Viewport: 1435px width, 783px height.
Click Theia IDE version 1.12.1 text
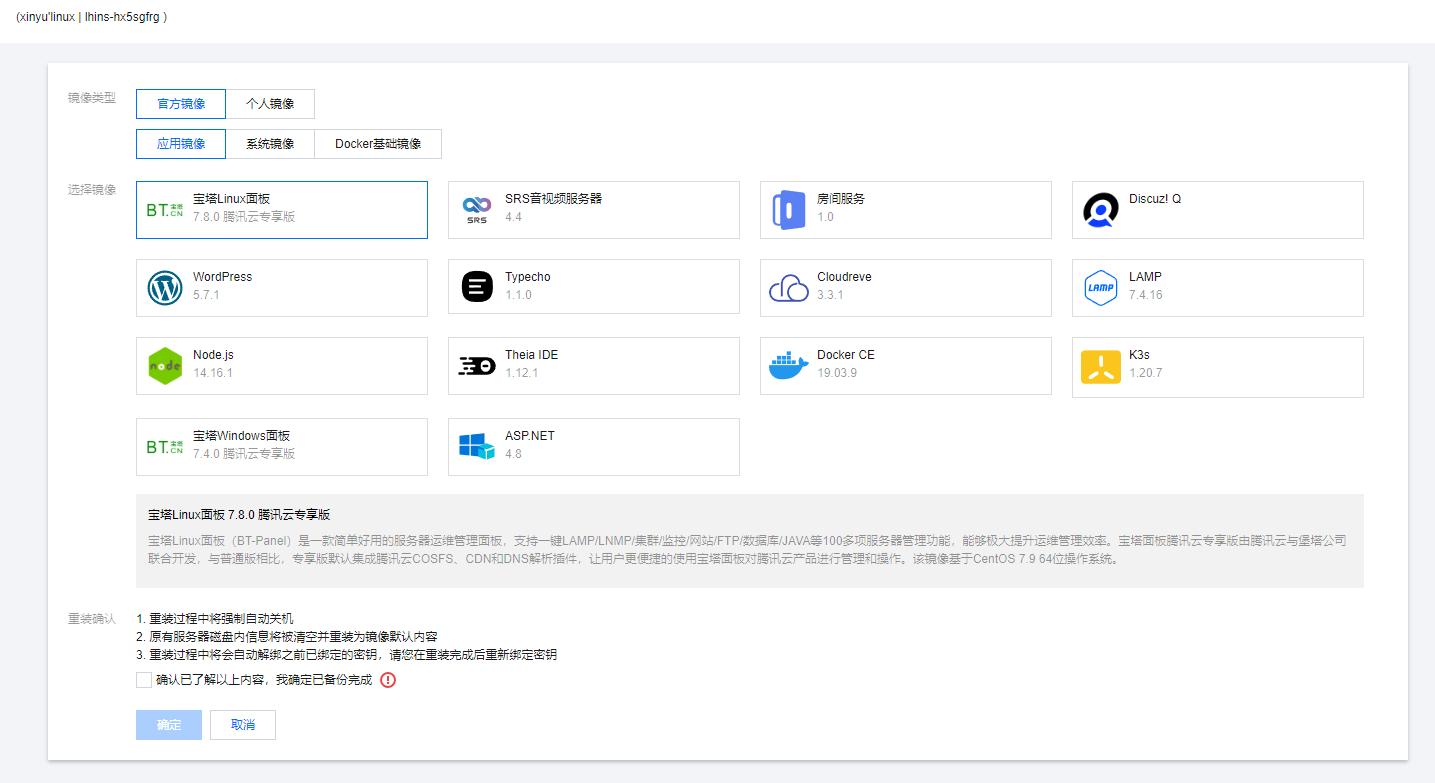point(522,373)
